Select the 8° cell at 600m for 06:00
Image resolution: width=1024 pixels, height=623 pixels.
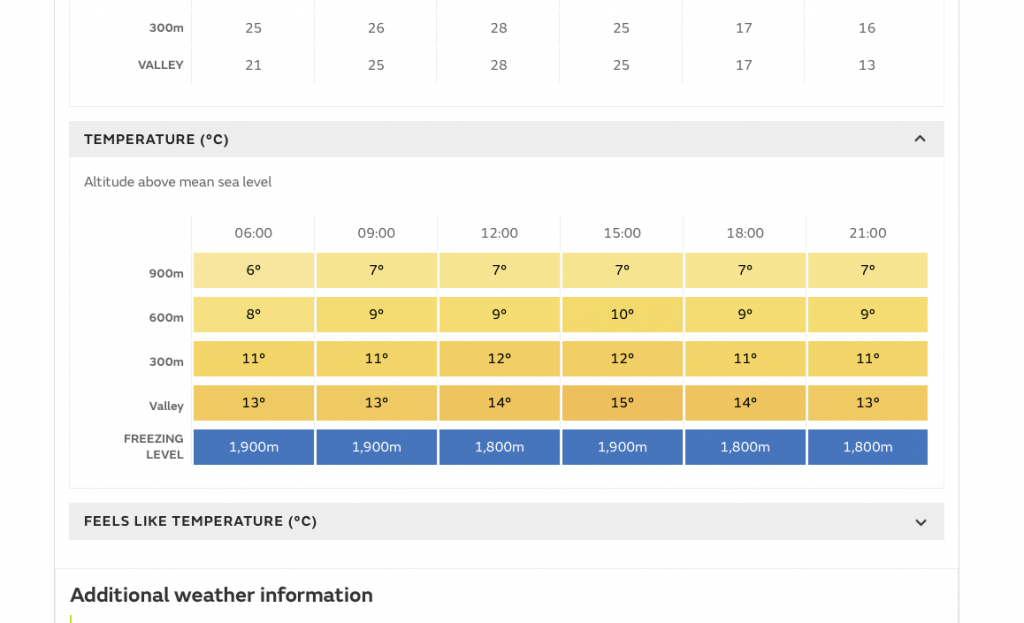point(253,314)
